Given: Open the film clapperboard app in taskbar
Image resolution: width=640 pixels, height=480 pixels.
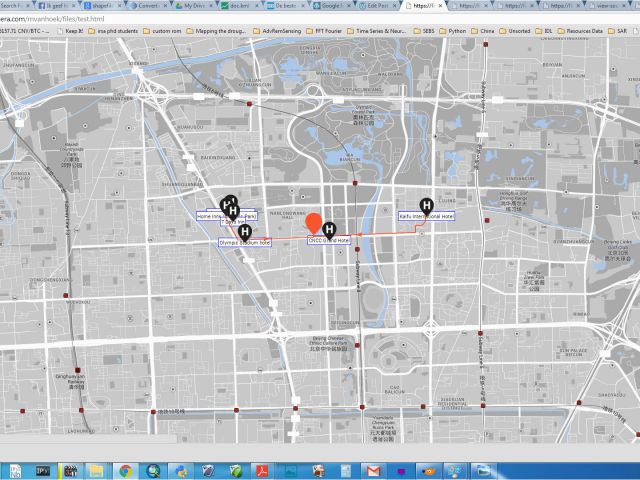Looking at the screenshot, I should [70, 471].
